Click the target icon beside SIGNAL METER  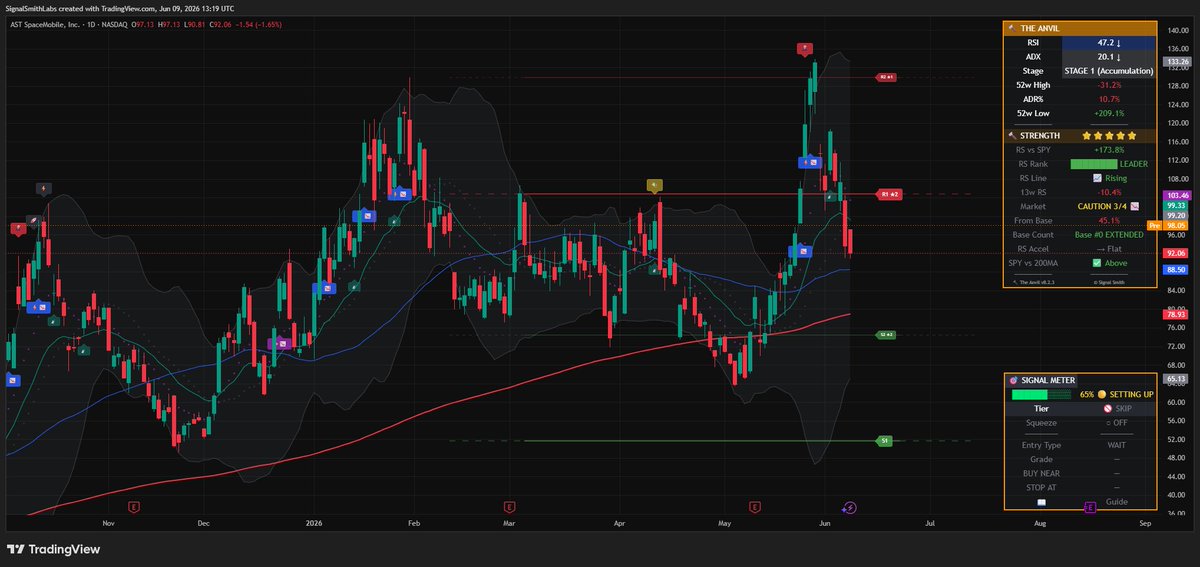point(1014,380)
